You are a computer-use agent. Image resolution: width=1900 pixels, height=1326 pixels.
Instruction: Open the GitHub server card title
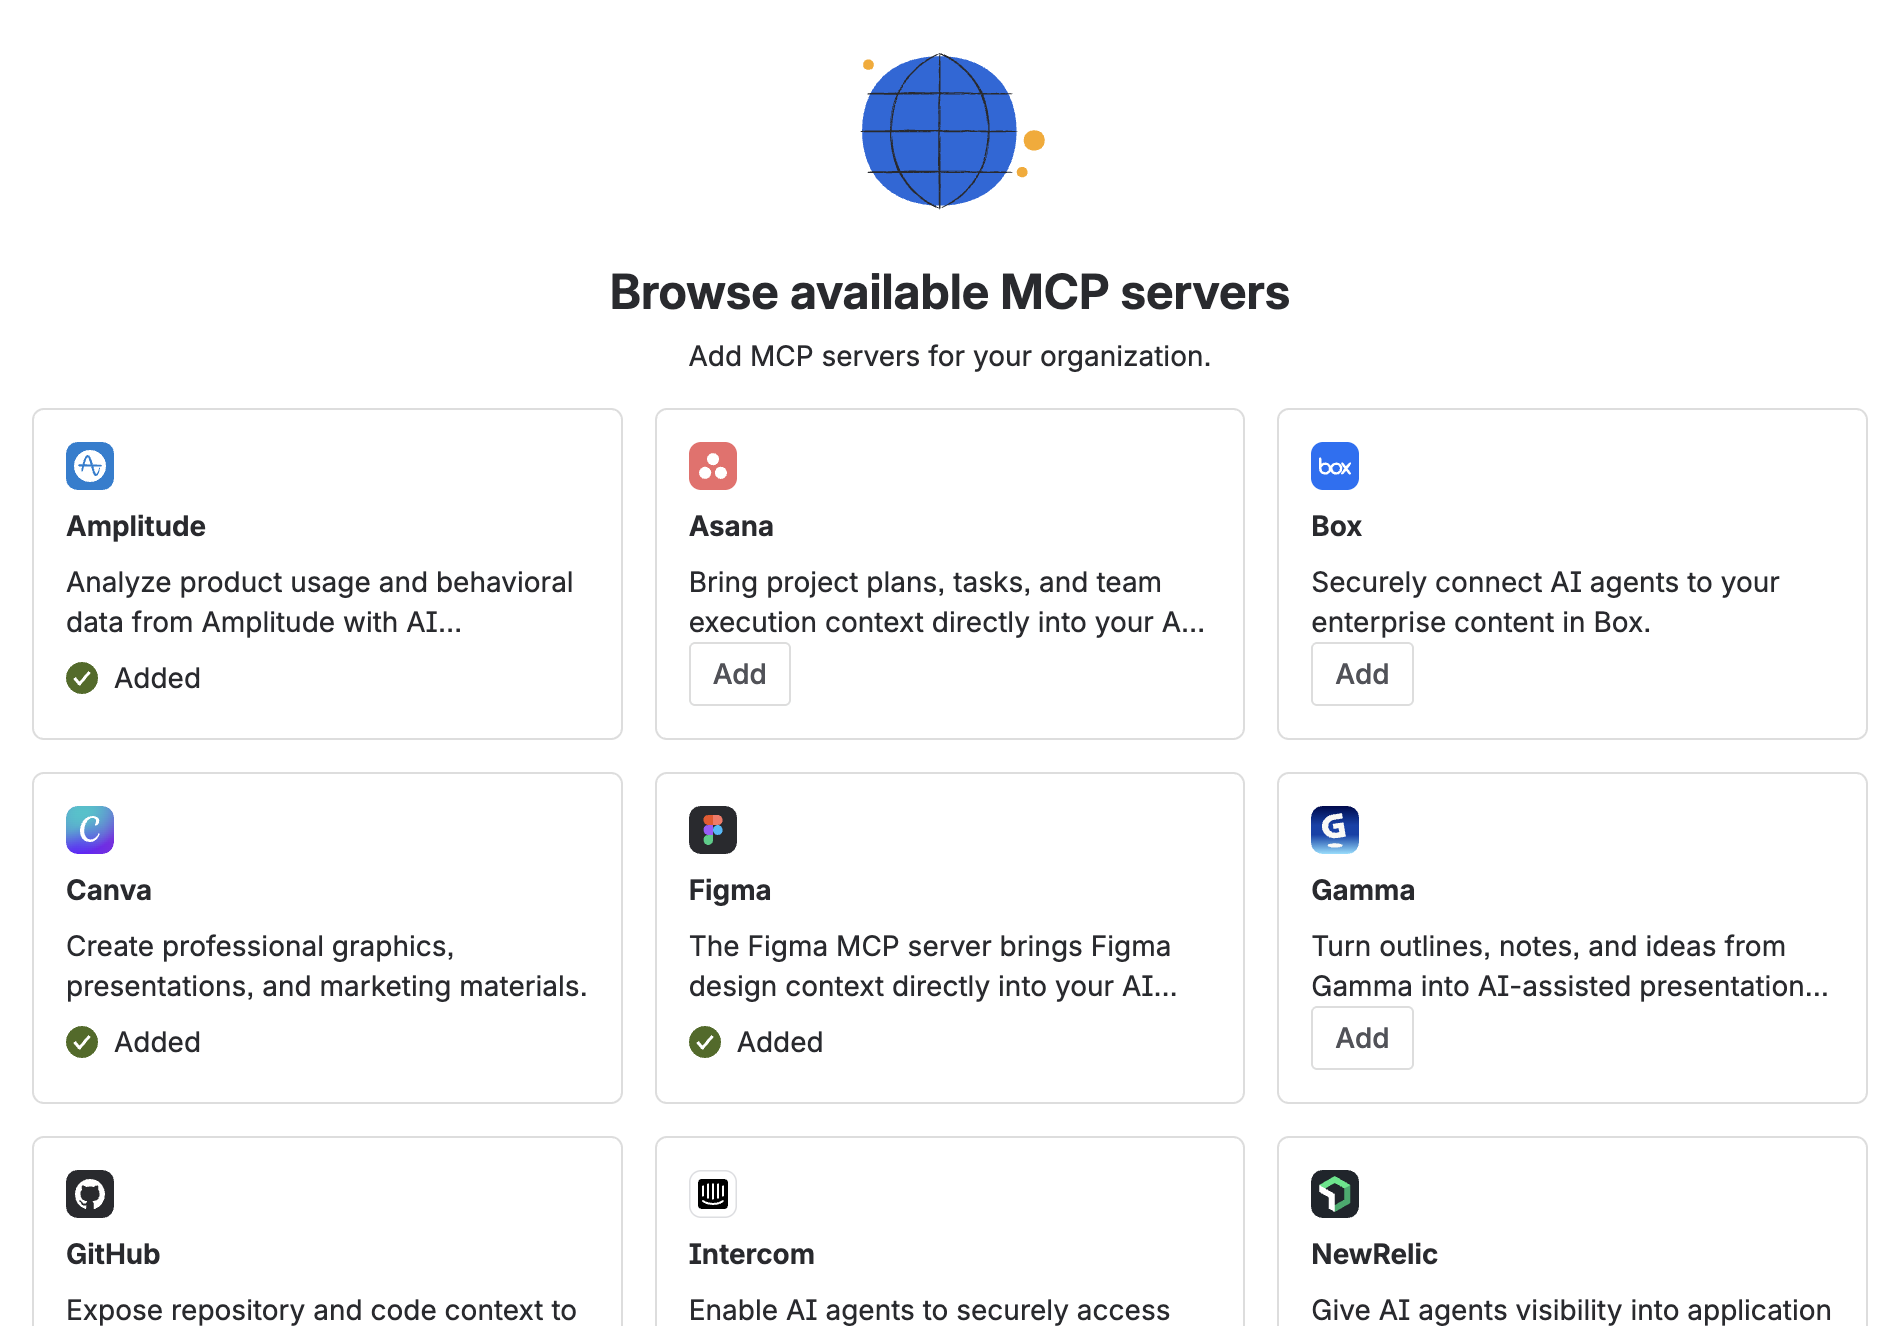[113, 1254]
